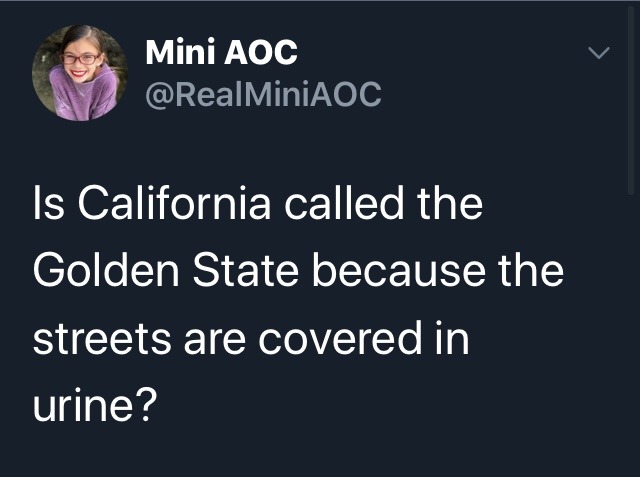
Task: Open the tweet options chevron menu
Action: 599,53
